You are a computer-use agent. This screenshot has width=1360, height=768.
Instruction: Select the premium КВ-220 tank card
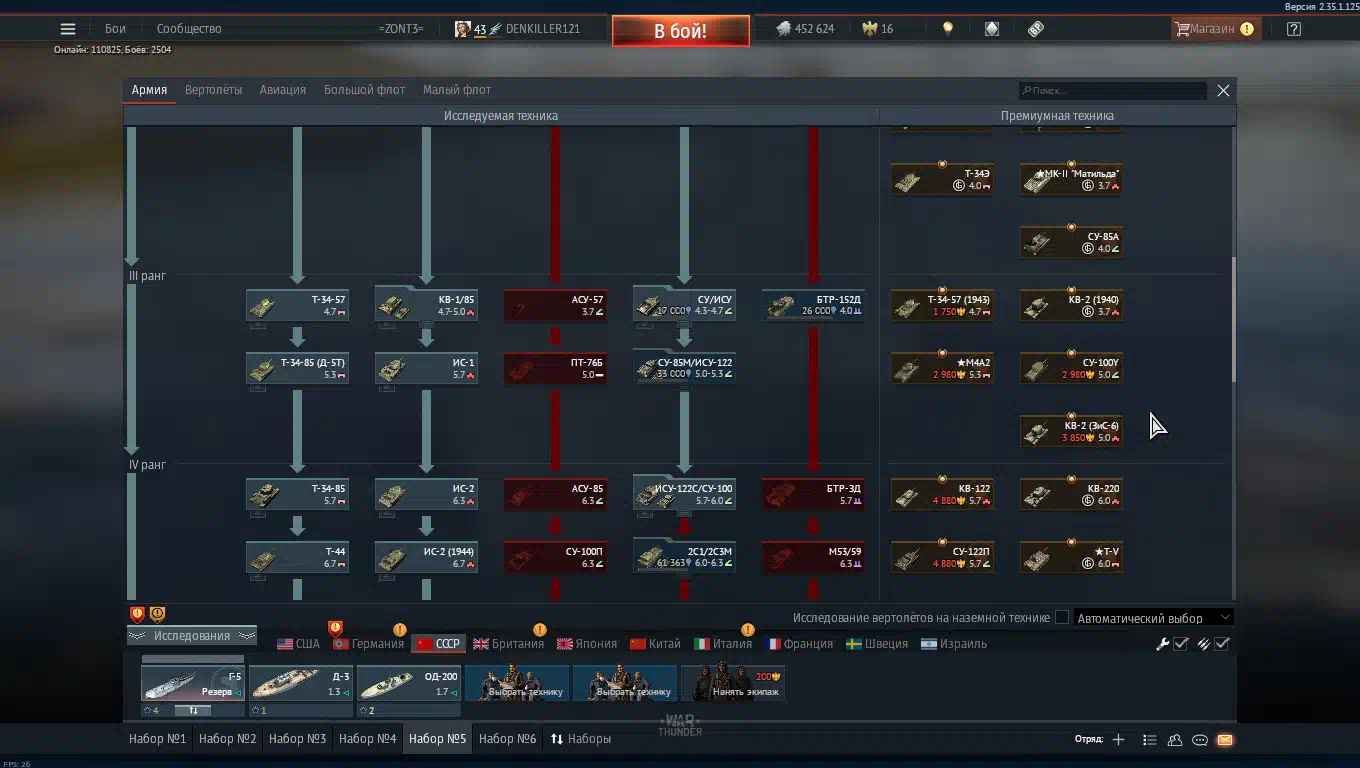1071,495
